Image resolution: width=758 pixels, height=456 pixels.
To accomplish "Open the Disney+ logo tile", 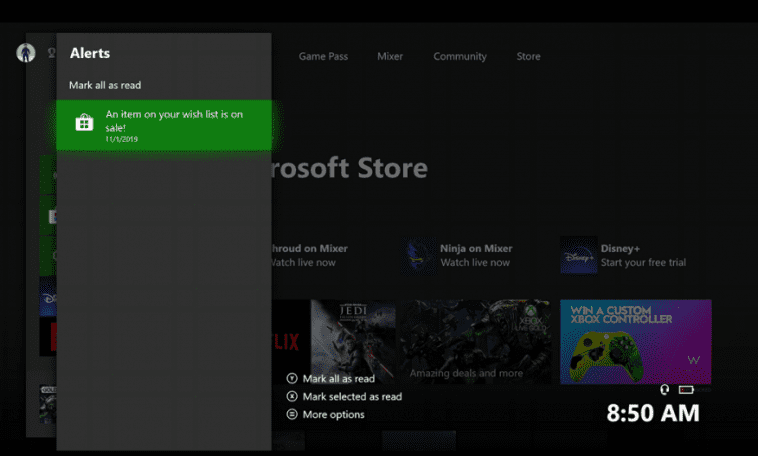I will [x=579, y=255].
